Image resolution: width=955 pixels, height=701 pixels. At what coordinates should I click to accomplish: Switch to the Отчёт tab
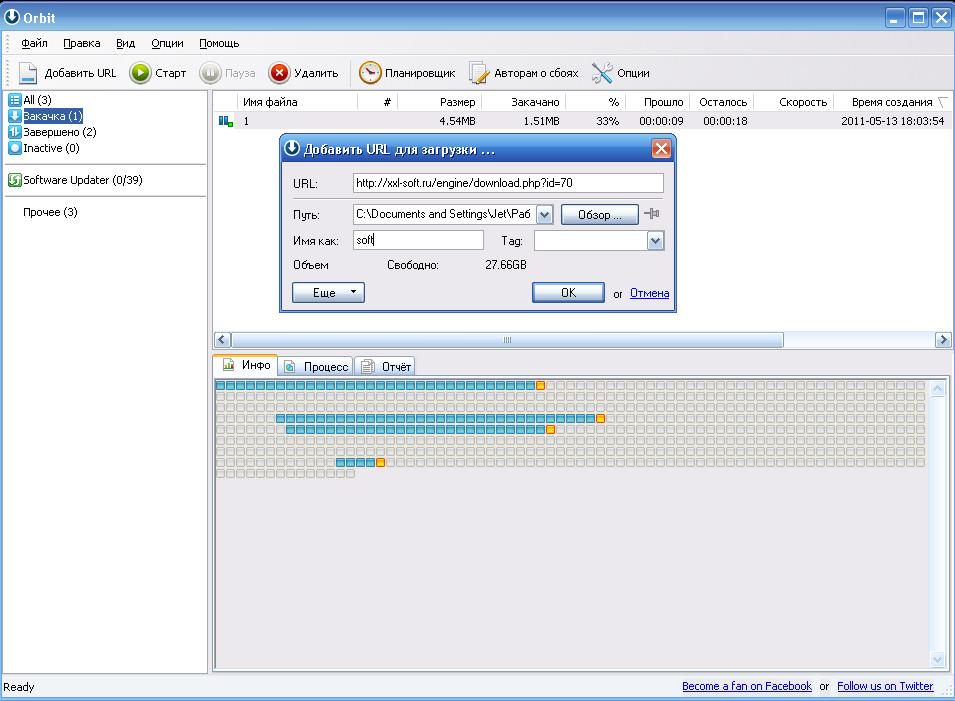pyautogui.click(x=386, y=367)
